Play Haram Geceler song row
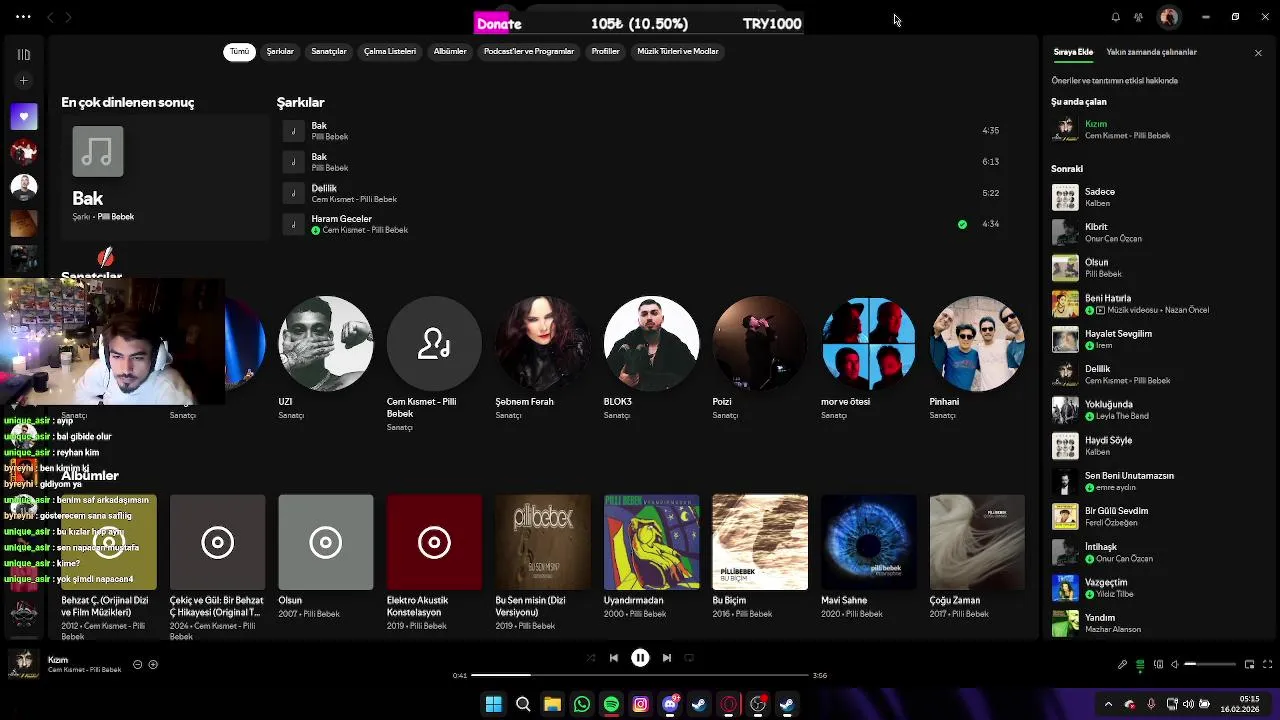1280x720 pixels. pos(640,224)
